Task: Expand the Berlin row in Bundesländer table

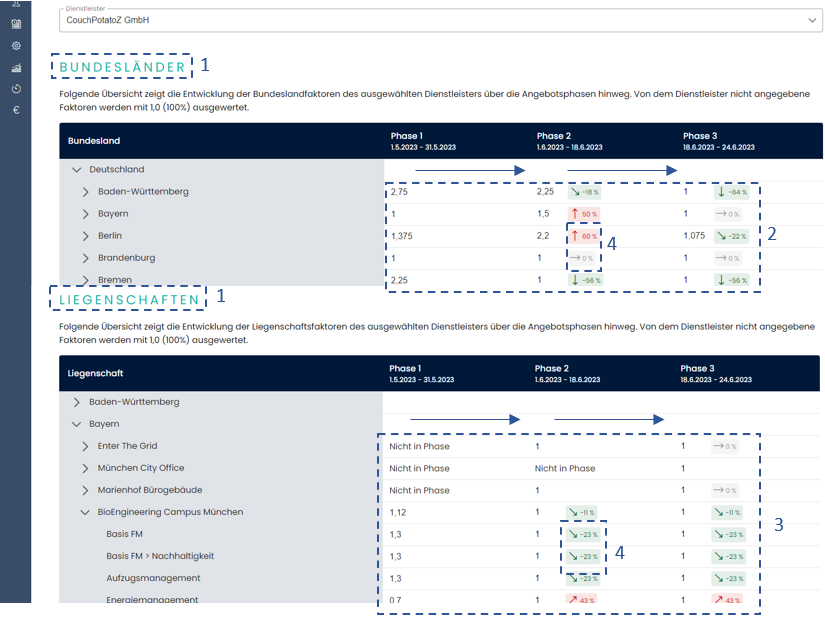Action: pos(86,236)
